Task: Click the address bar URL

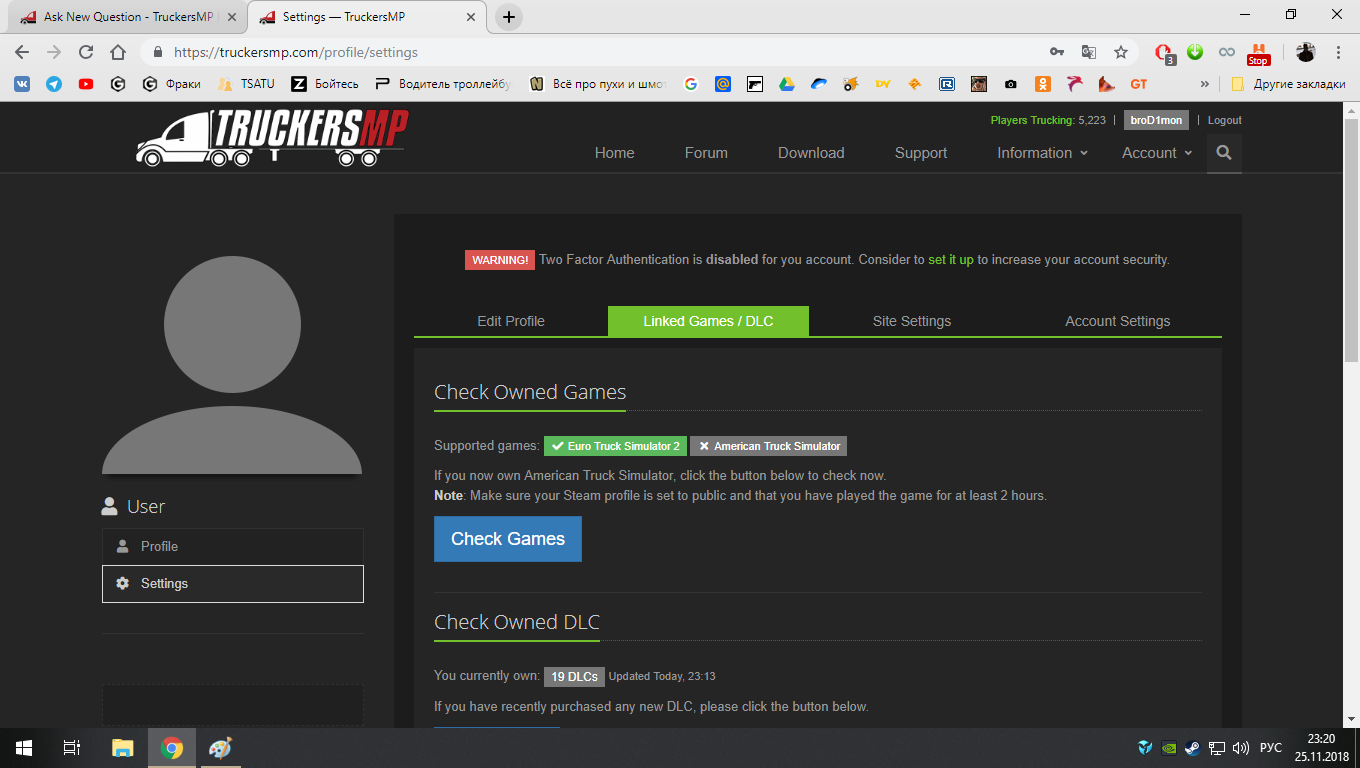Action: point(296,52)
